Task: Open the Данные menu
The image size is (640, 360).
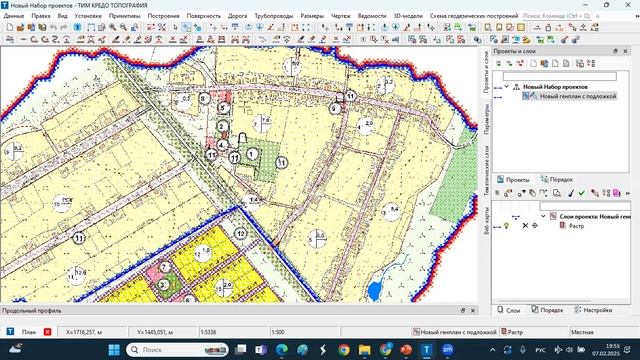Action: [14, 16]
